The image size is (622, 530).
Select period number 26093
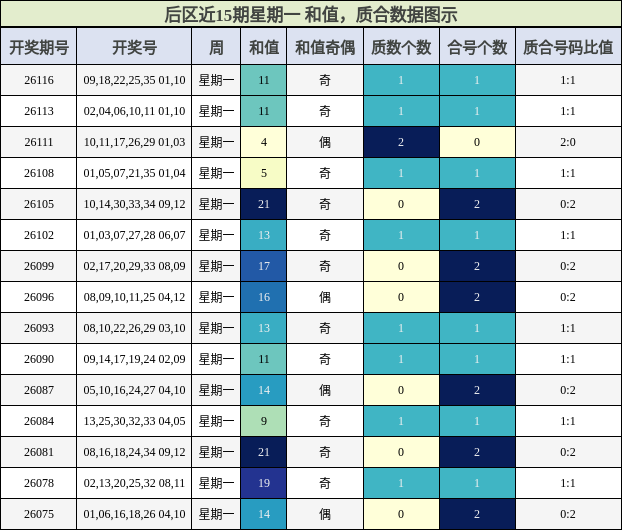point(39,328)
